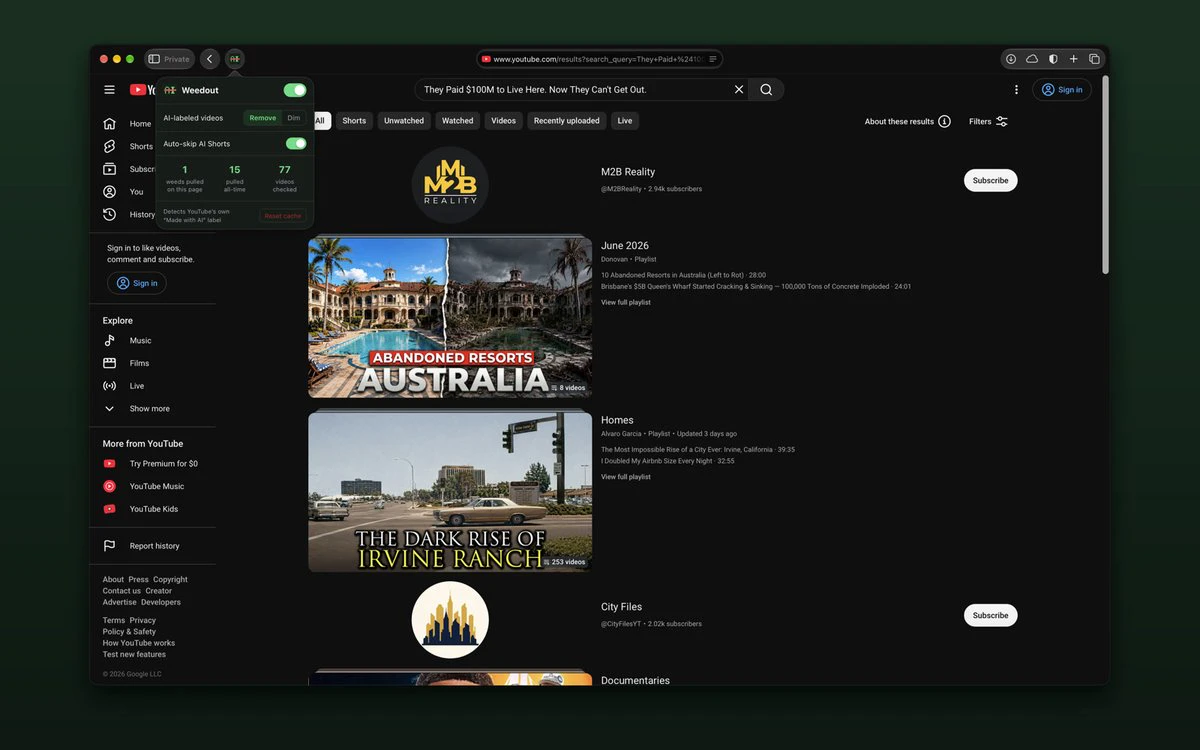Image resolution: width=1200 pixels, height=750 pixels.
Task: Open How YouTube works footer link
Action: pos(139,643)
